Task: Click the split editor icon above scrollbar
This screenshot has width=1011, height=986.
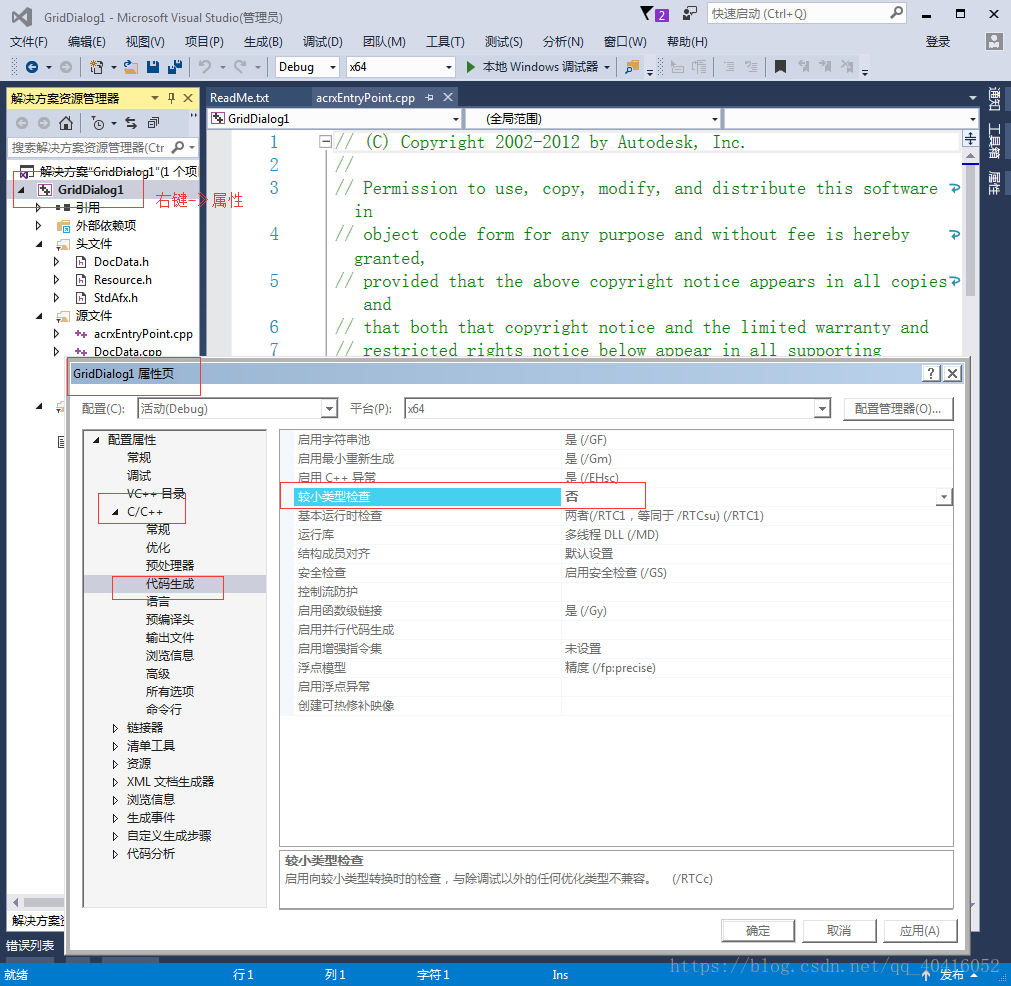Action: [x=970, y=138]
